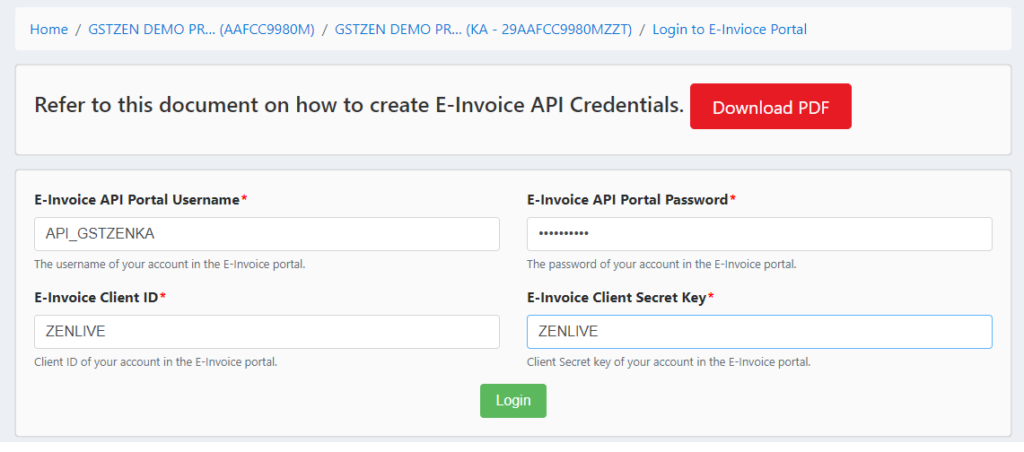Screen dimensions: 1024x452
Task: Click the password help text below field
Action: coord(662,265)
